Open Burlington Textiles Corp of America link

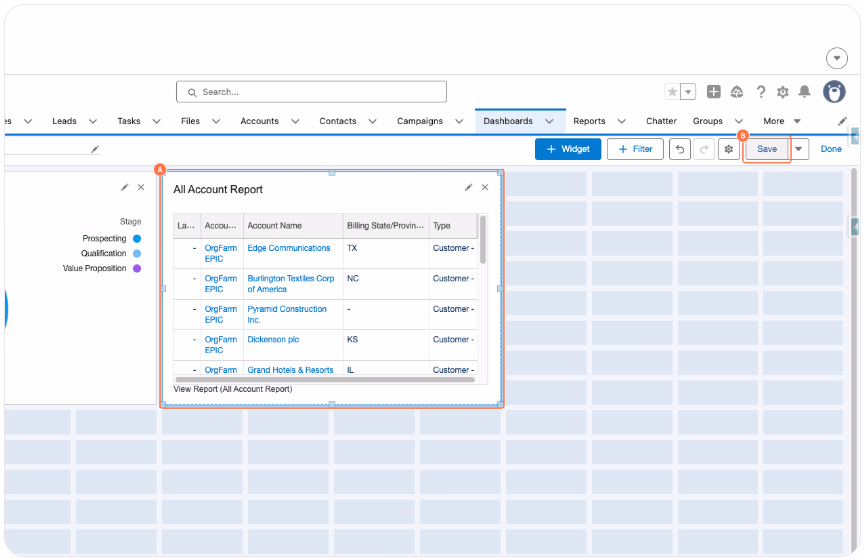click(x=291, y=284)
